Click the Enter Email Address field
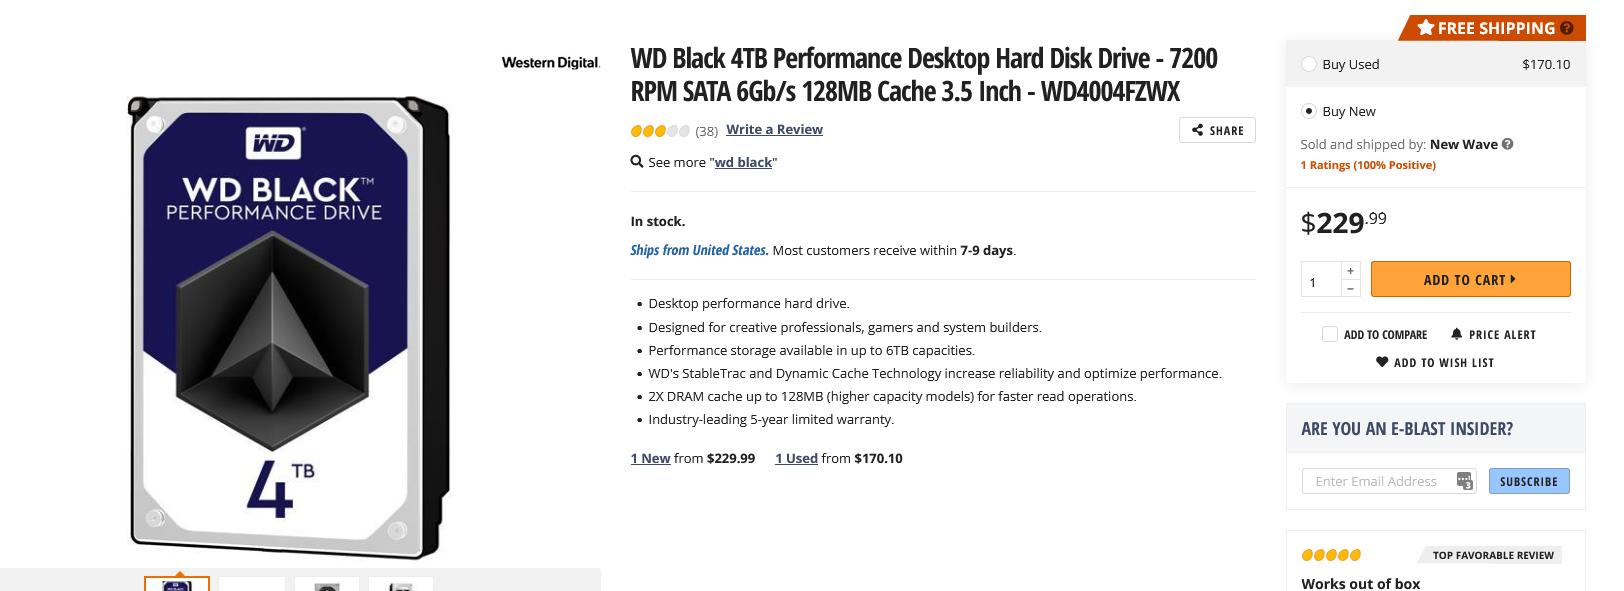 point(1380,481)
